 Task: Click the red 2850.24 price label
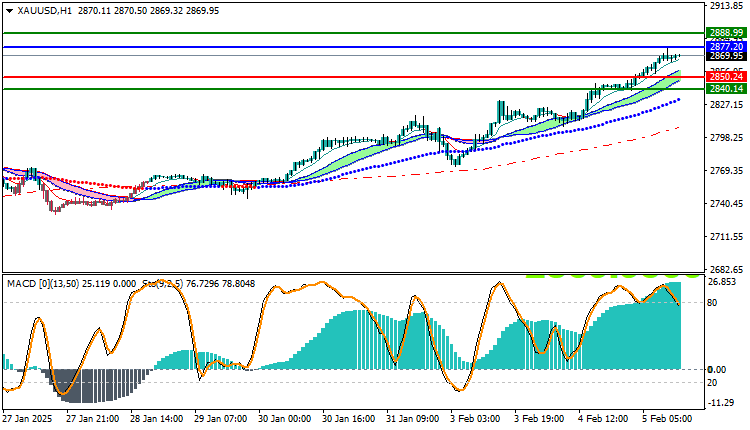coord(726,77)
